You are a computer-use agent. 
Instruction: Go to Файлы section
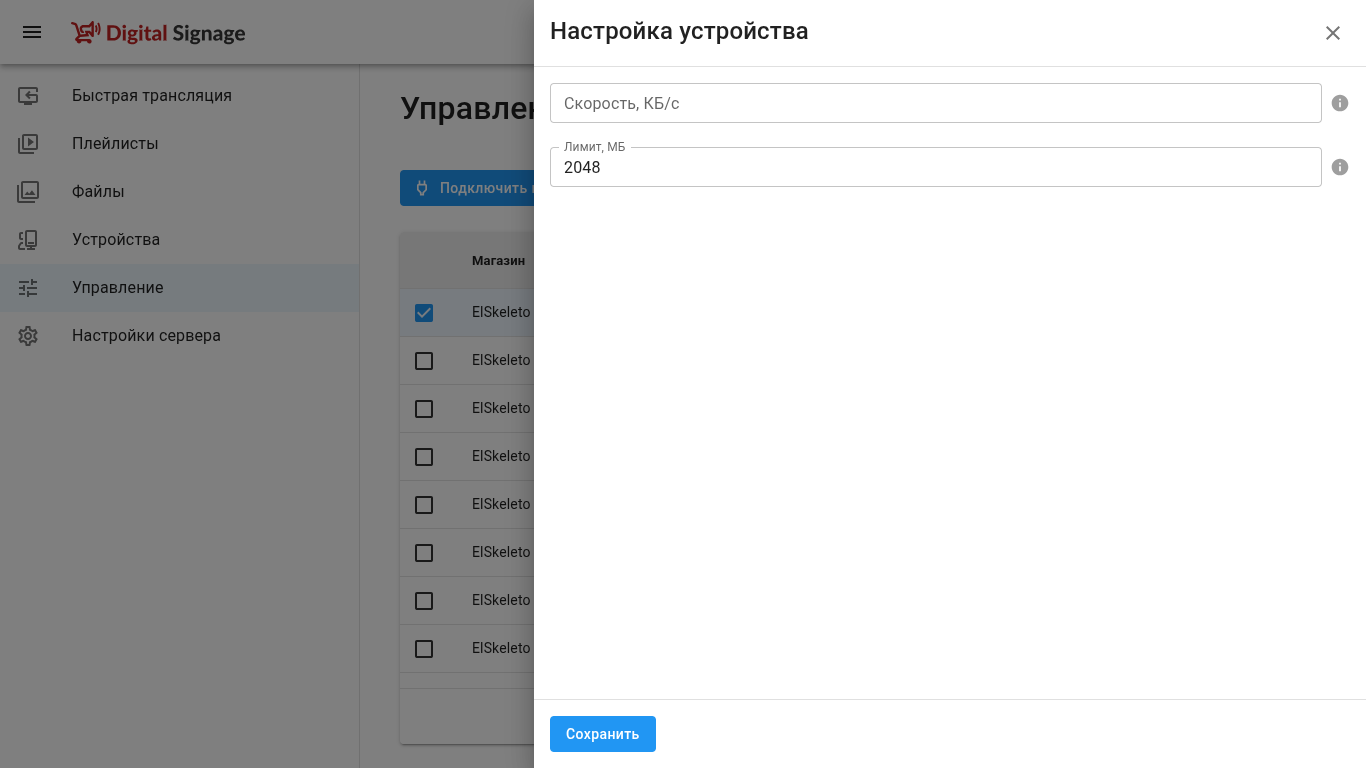tap(98, 192)
